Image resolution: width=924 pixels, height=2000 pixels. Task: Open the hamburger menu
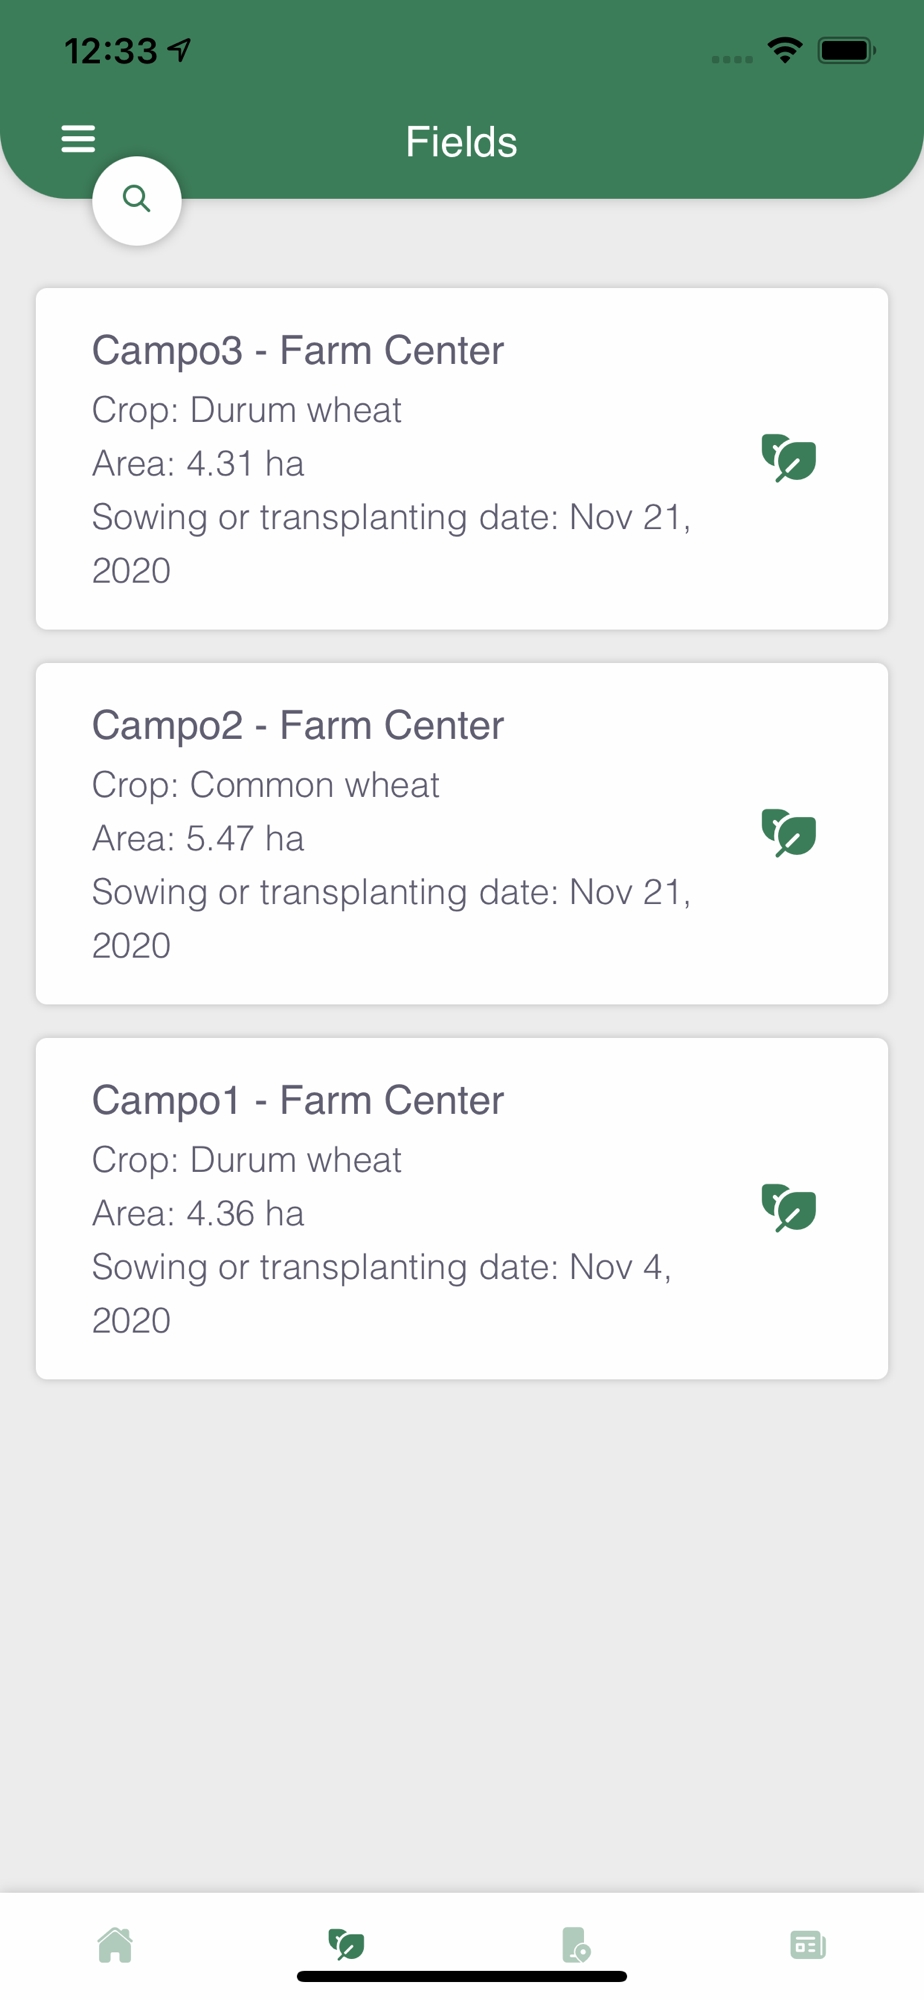(78, 139)
